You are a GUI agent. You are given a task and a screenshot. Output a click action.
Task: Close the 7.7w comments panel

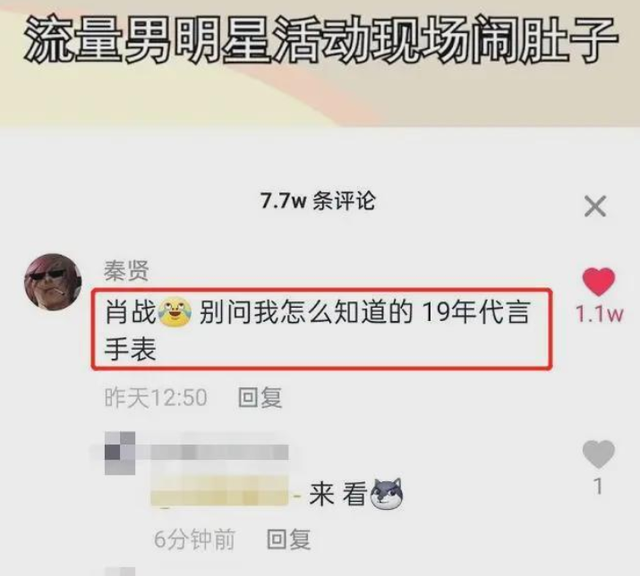(x=595, y=206)
